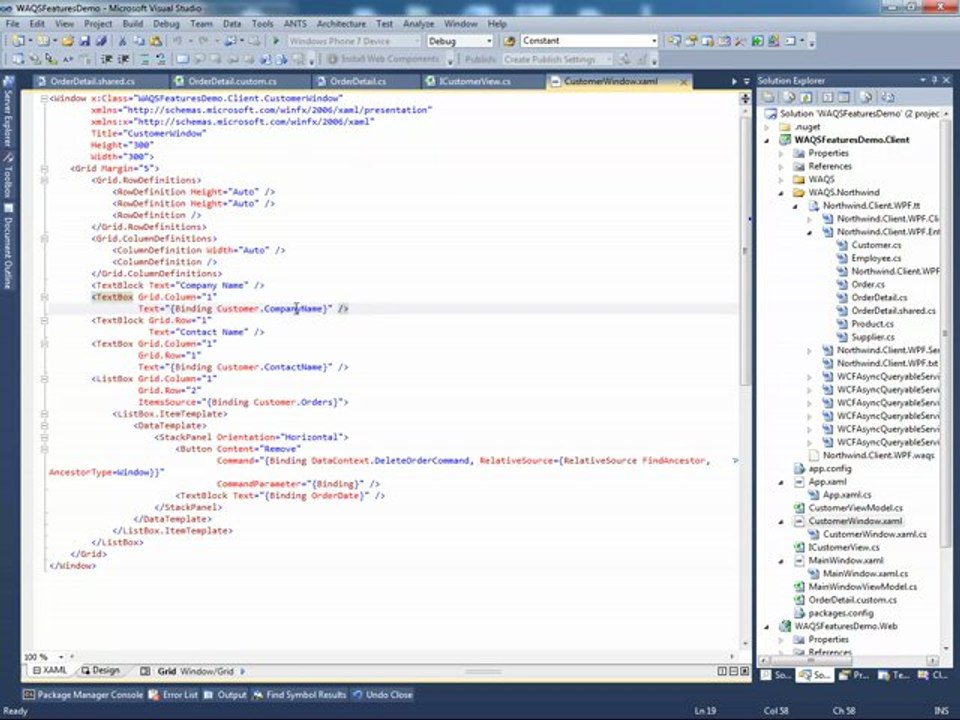Screen dimensions: 960x720
Task: Click the Decrease Indent icon
Action: (107, 59)
